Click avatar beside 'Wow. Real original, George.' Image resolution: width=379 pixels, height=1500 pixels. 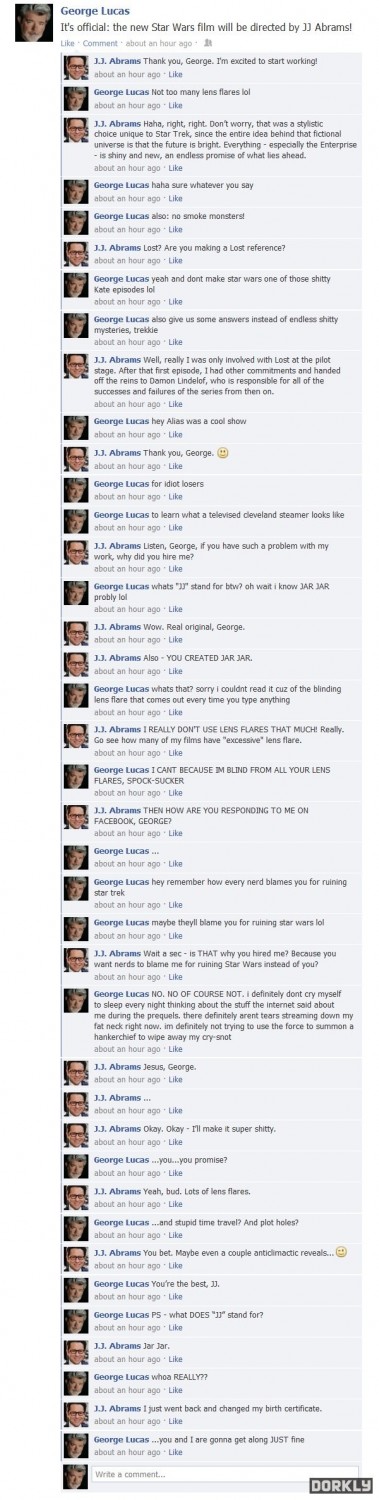76,634
